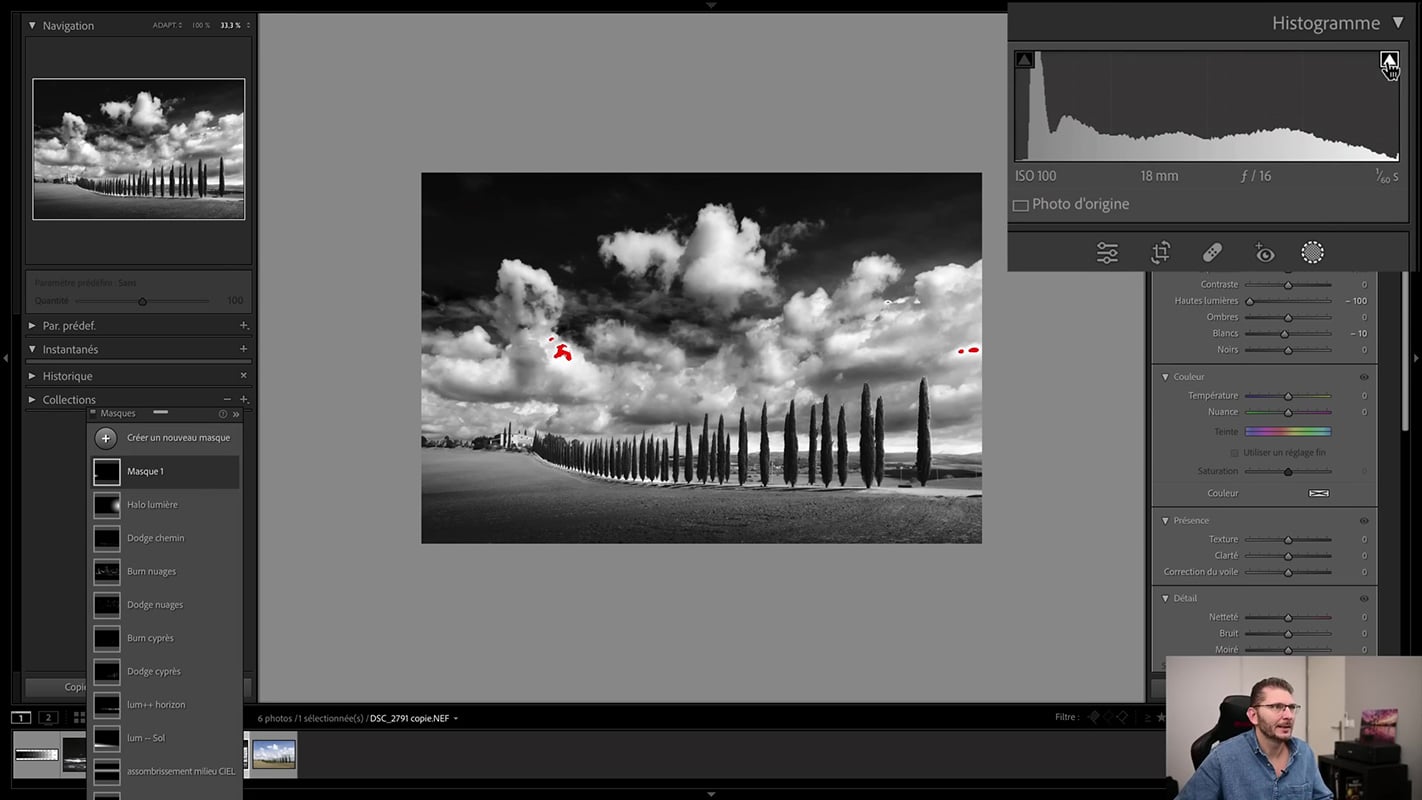Open grid view icon in filmstrip bar

79,718
